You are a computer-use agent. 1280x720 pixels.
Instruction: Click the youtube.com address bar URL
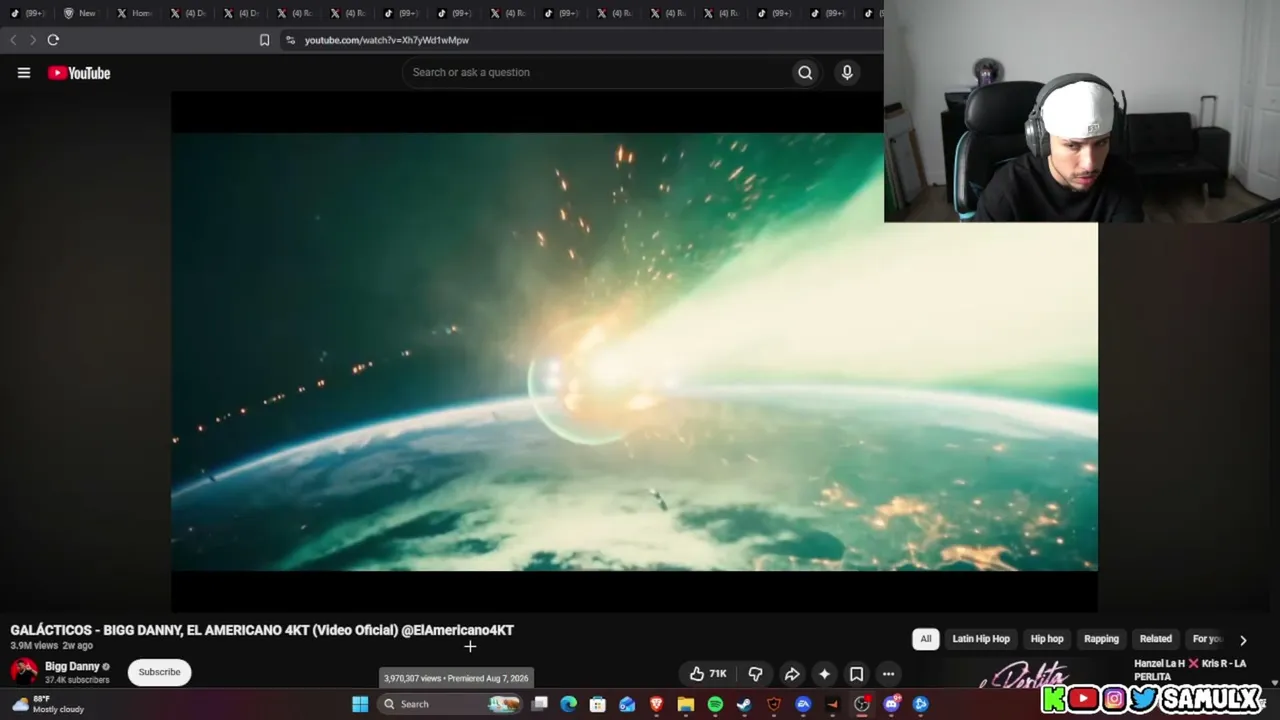(387, 40)
